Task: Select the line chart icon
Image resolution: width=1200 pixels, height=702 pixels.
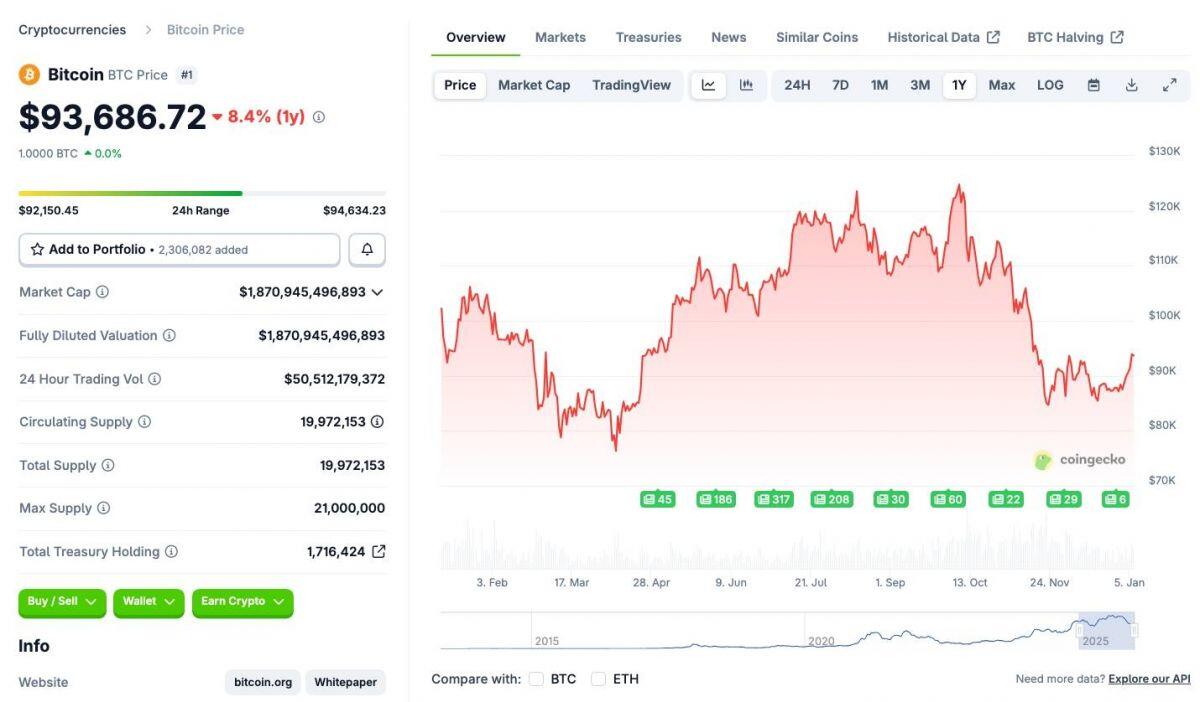Action: tap(708, 85)
